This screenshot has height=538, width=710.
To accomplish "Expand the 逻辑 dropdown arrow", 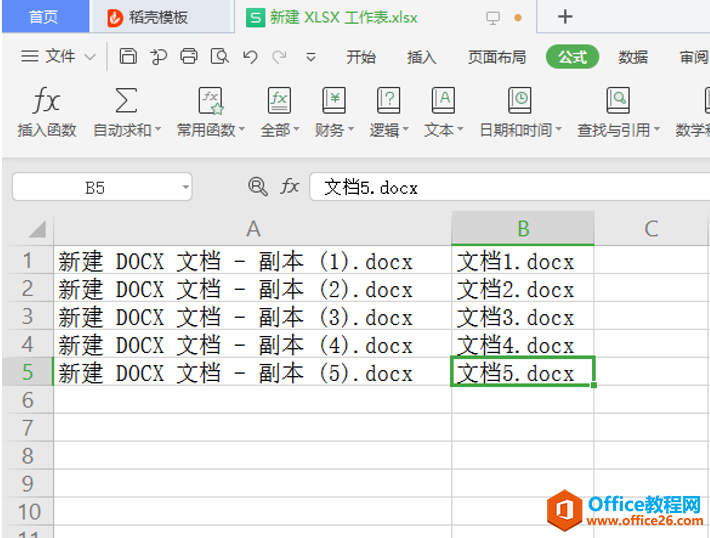I will coord(405,130).
